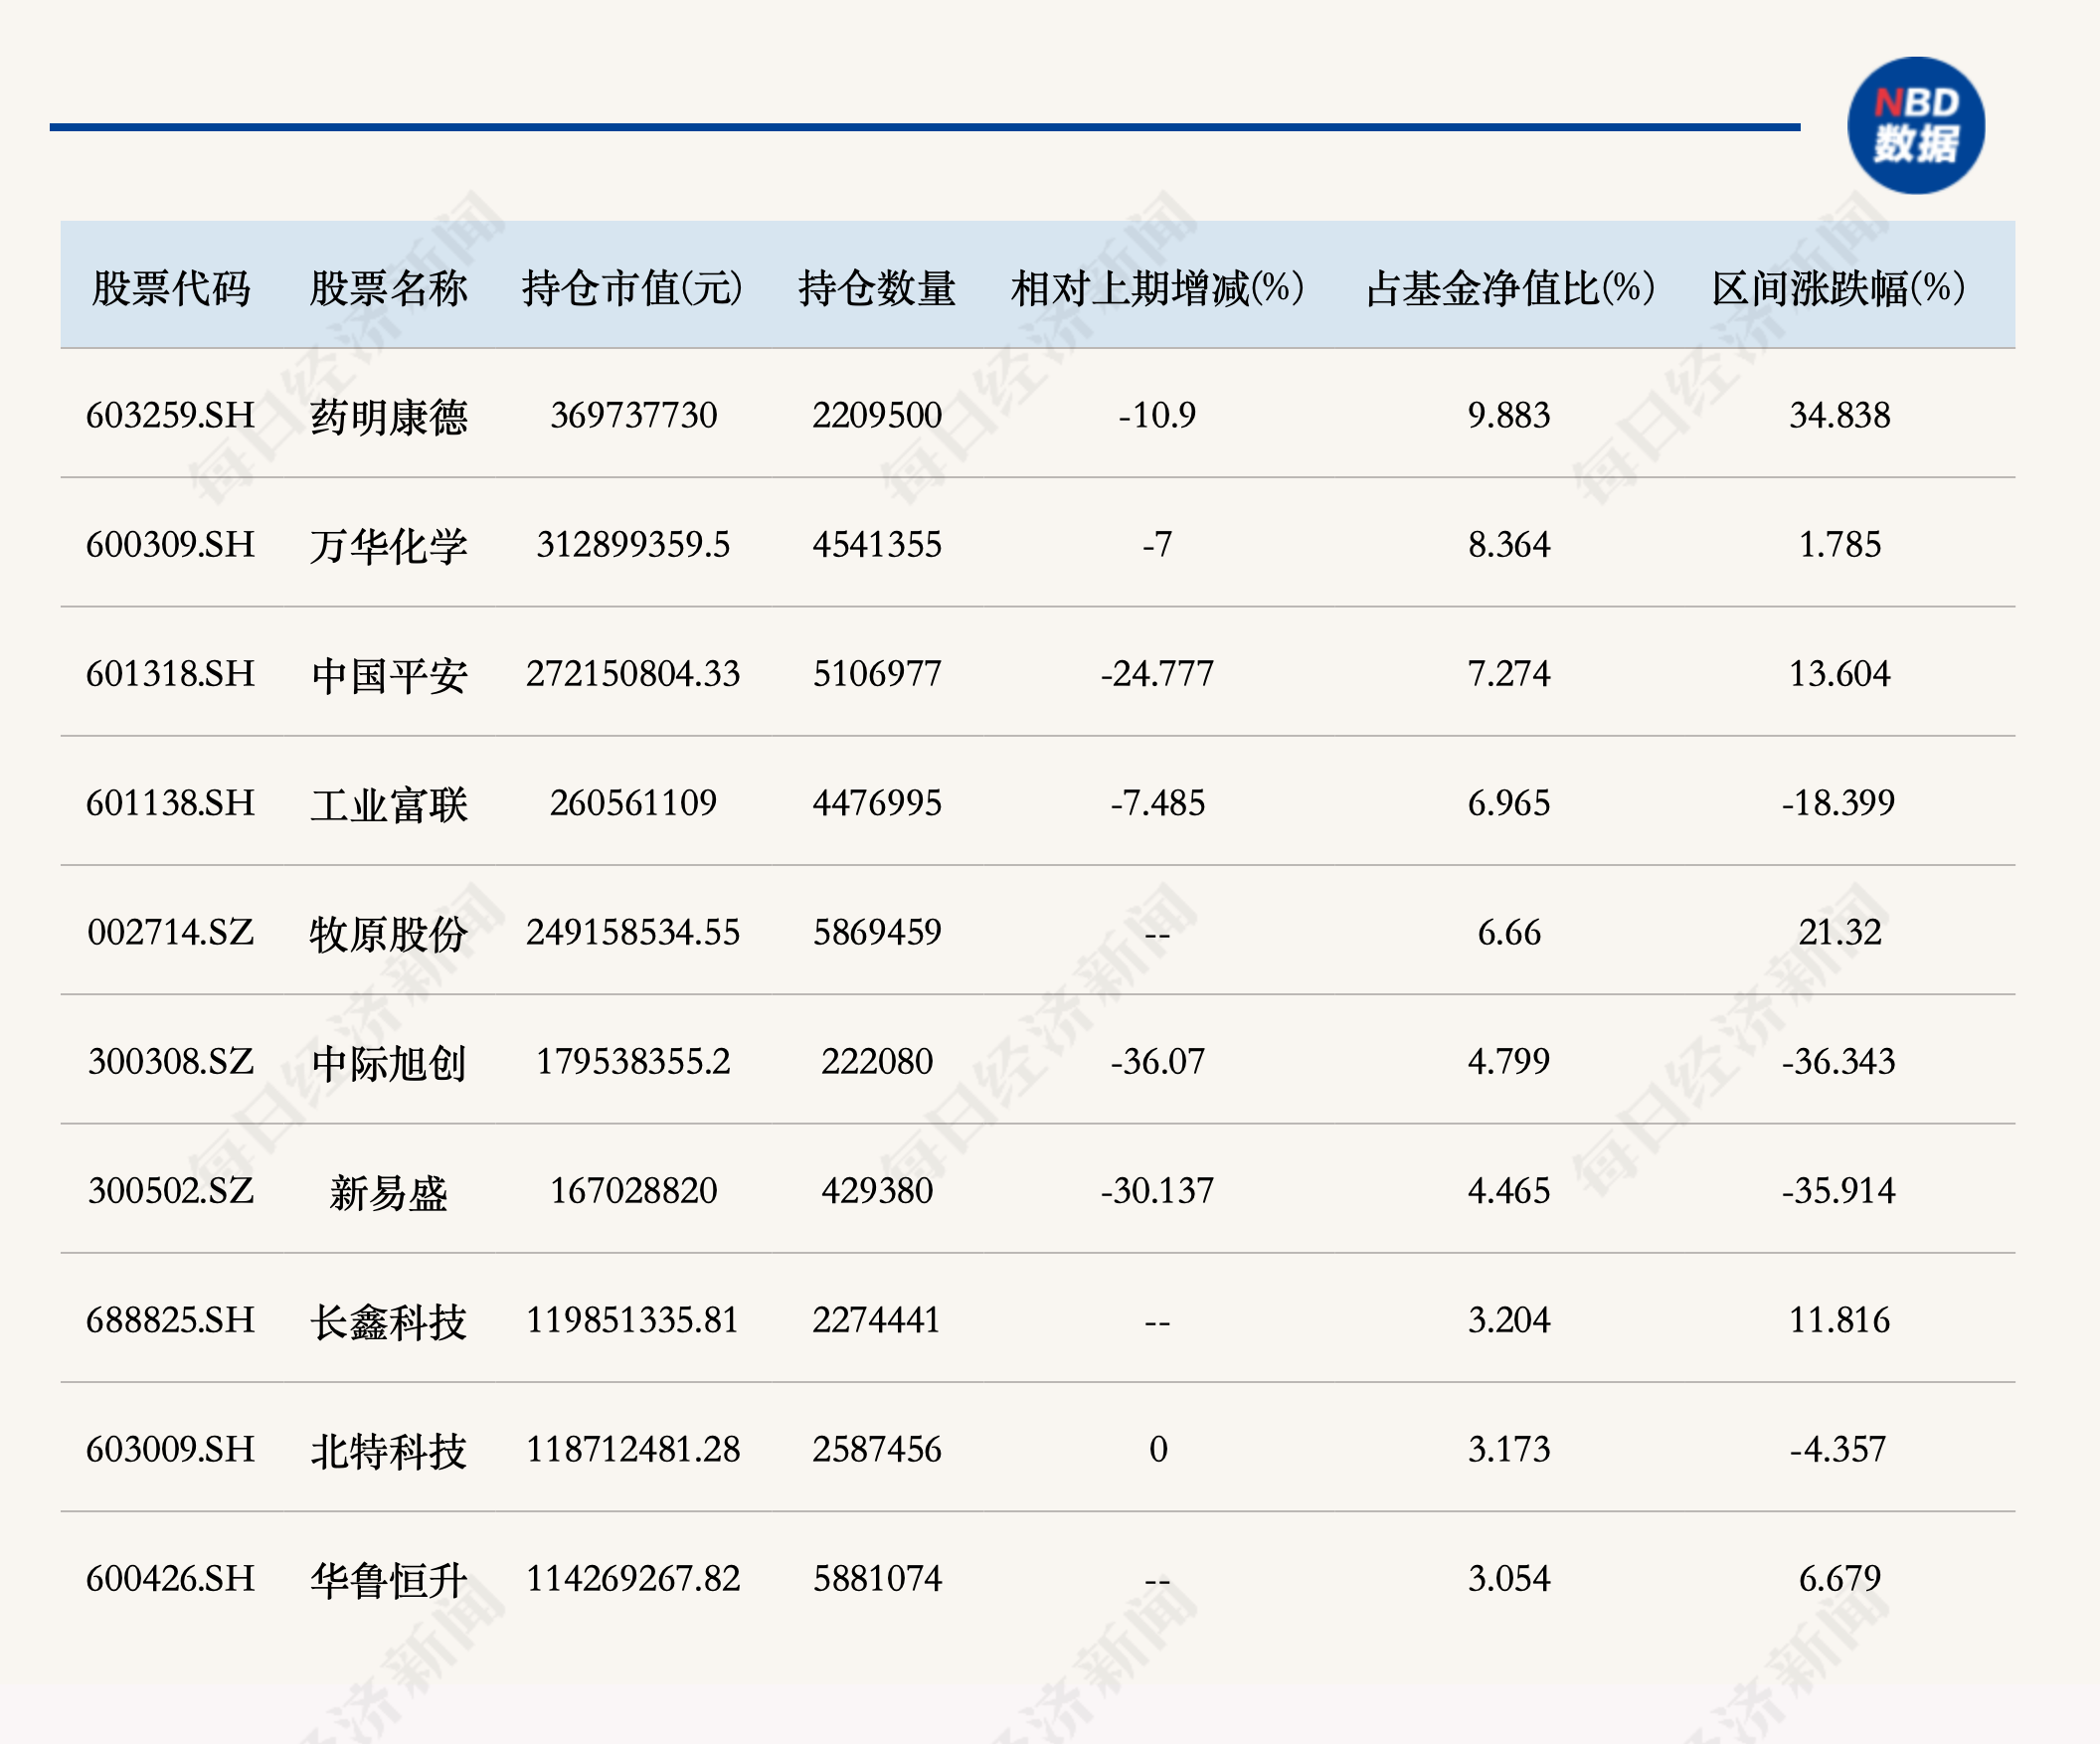
Task: Select stock code 603259.SH
Action: (171, 415)
